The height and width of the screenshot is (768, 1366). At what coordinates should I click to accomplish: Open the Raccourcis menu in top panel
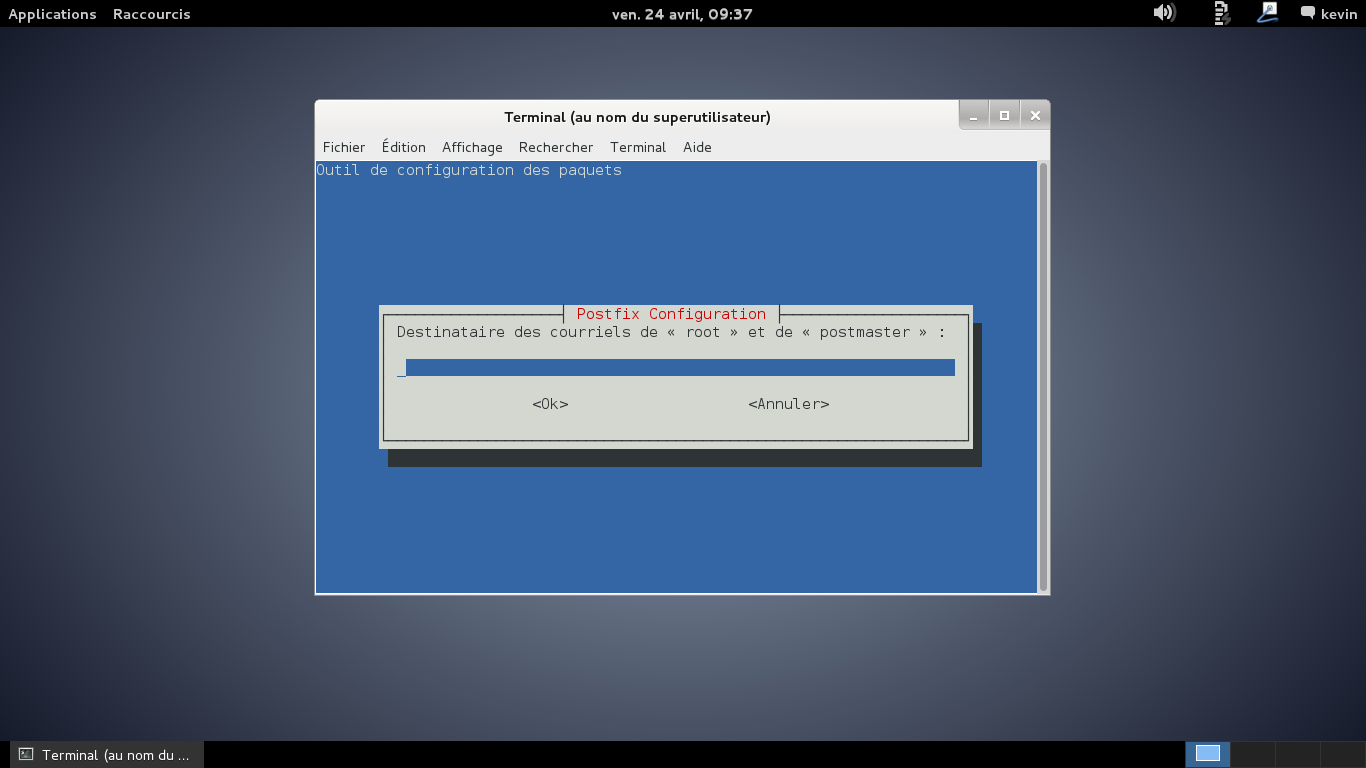151,14
